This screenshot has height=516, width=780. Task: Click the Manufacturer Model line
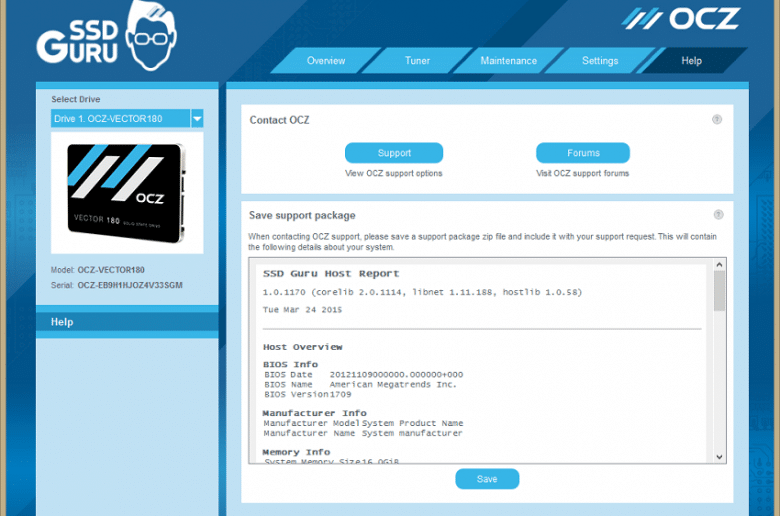(364, 423)
